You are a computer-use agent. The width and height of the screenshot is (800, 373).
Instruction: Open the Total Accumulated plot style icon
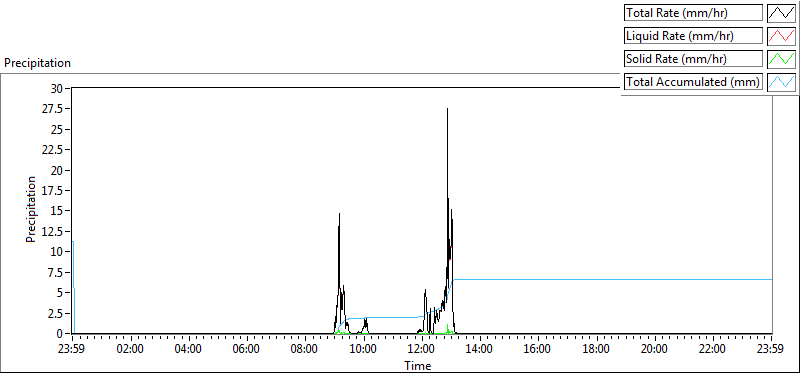coord(782,82)
